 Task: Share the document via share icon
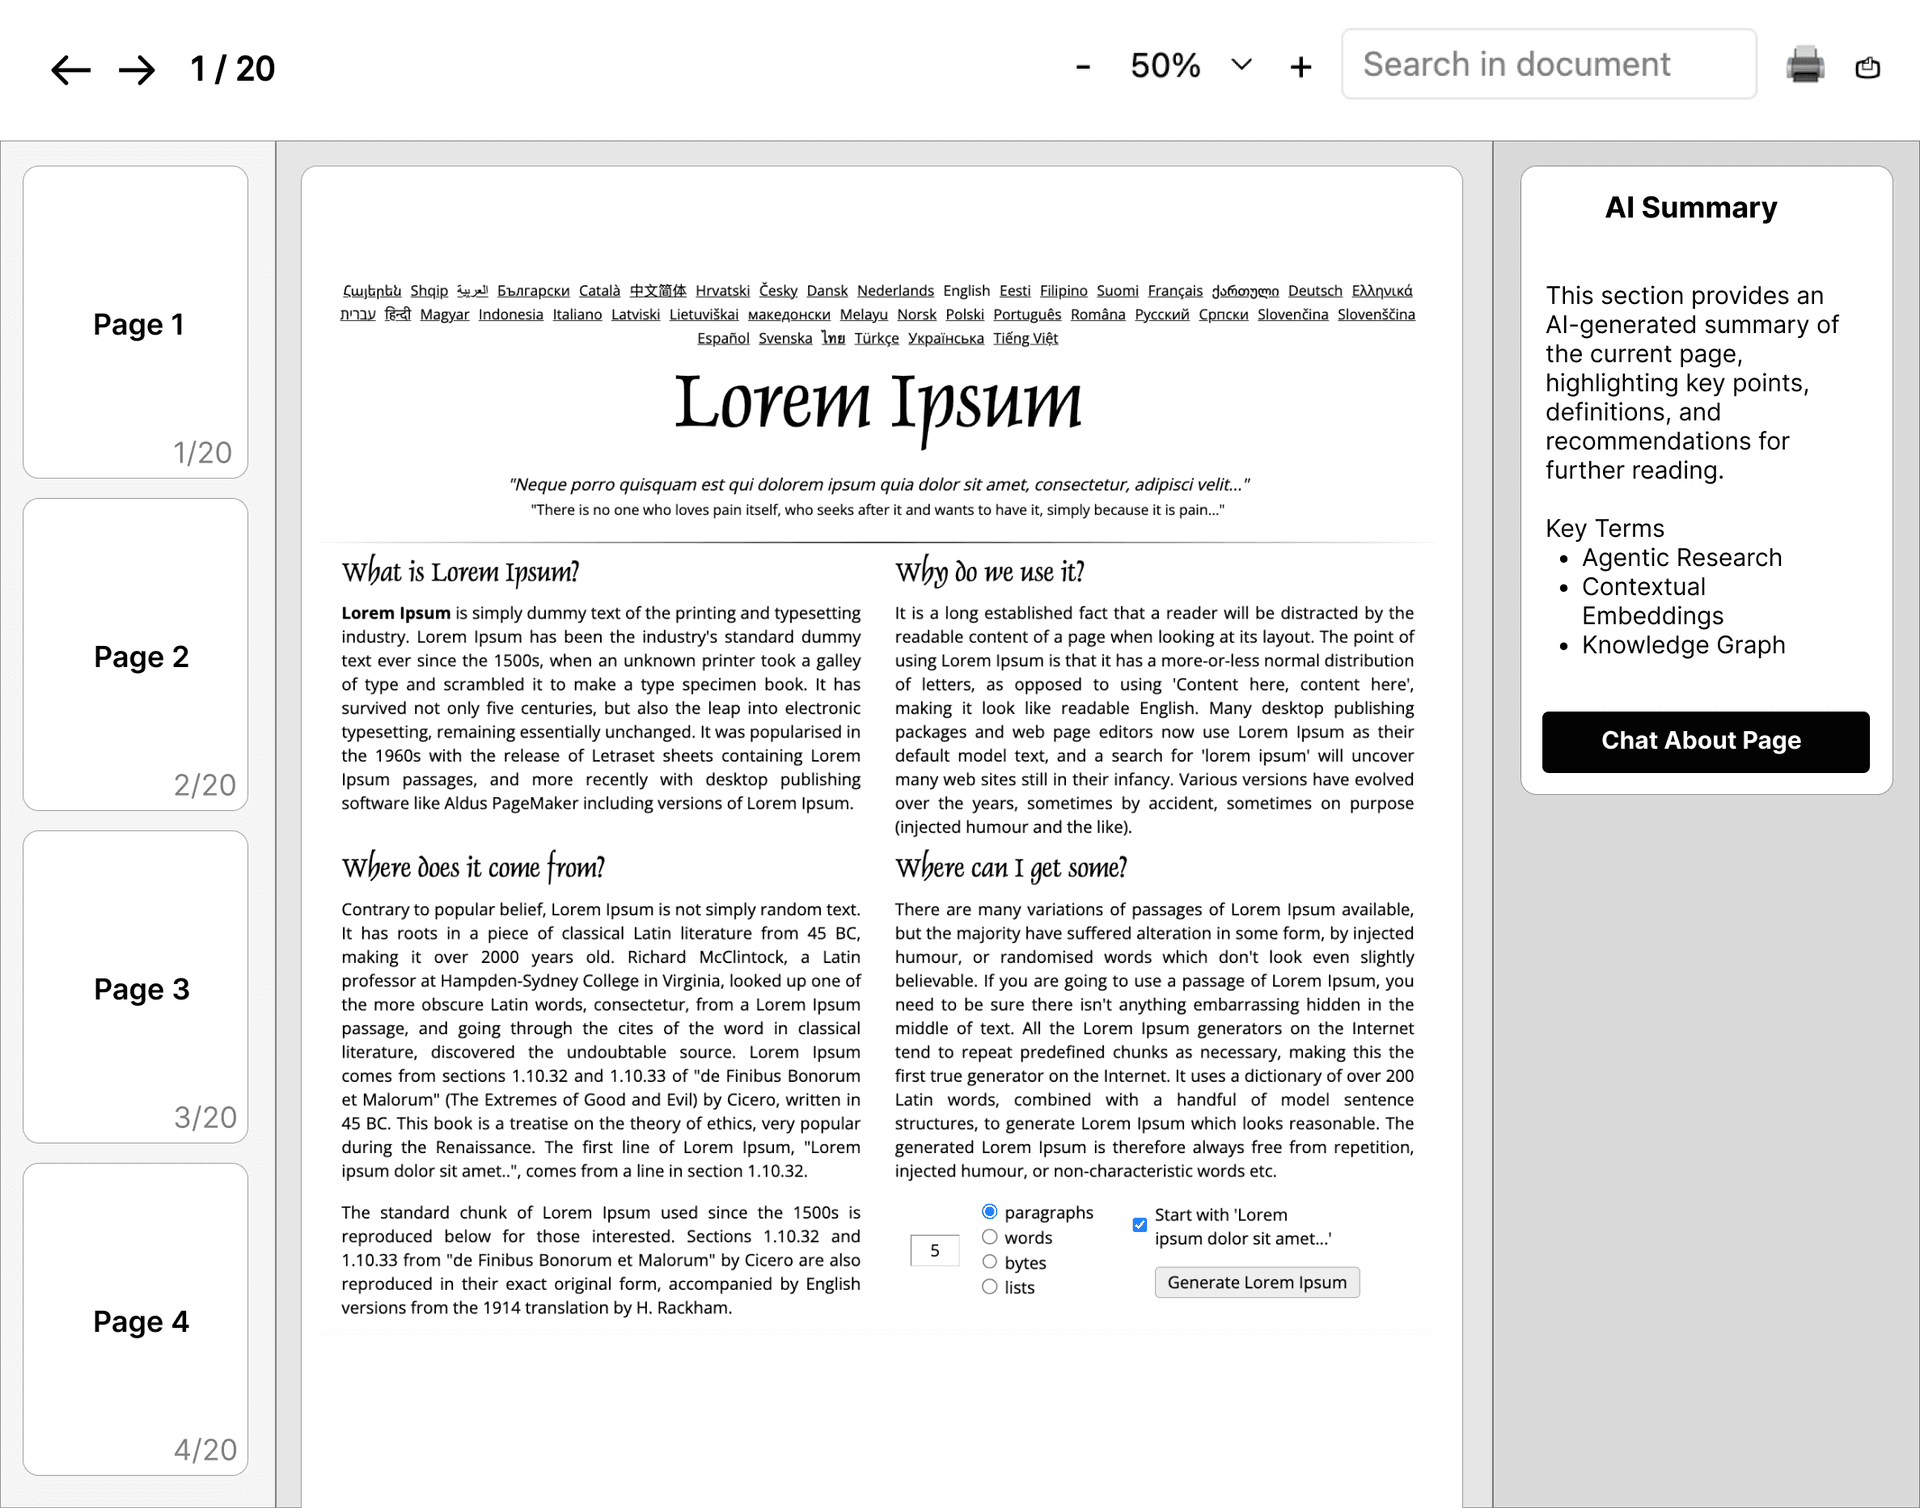(x=1867, y=67)
